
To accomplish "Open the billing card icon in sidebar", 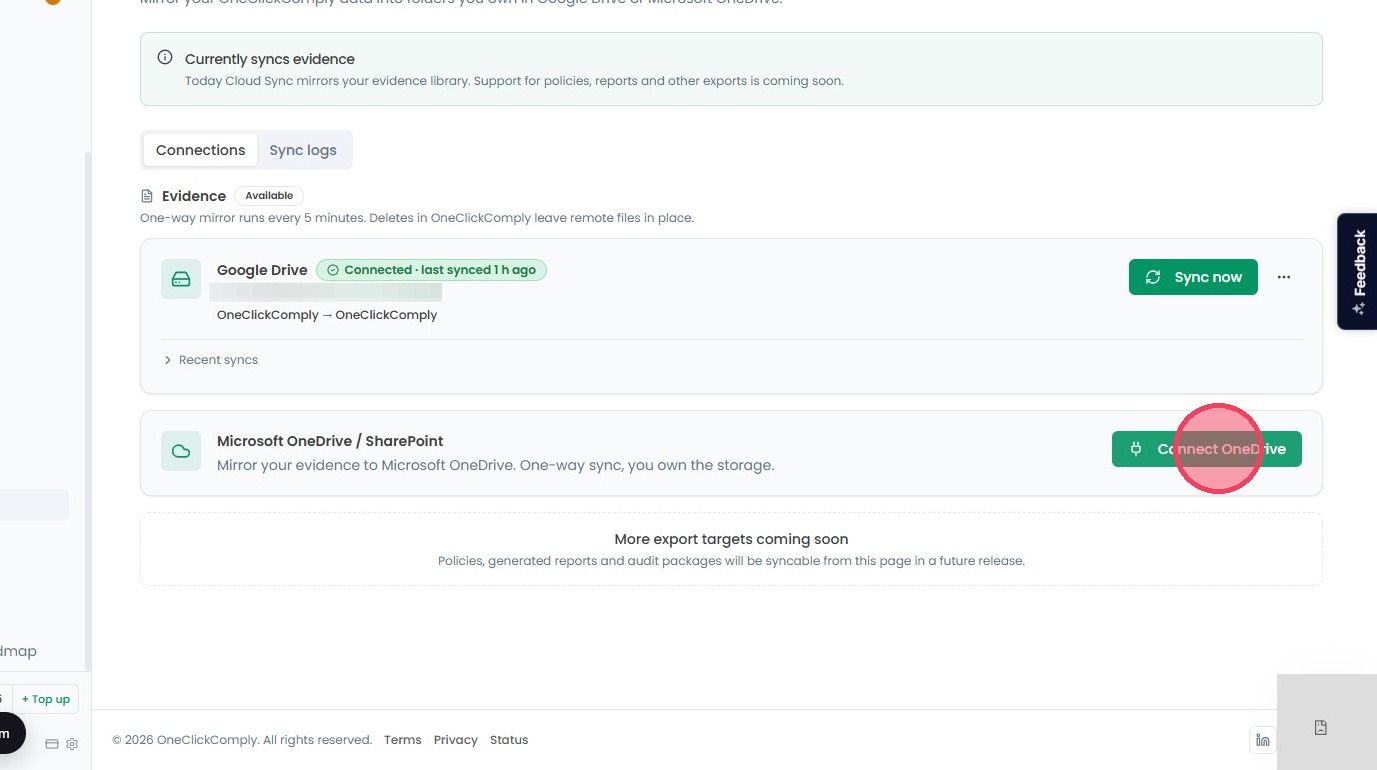I will click(52, 744).
